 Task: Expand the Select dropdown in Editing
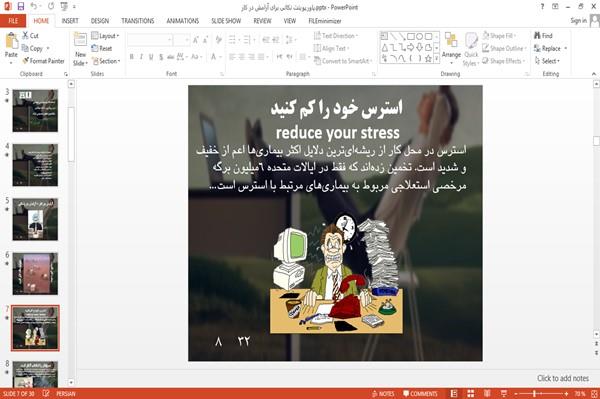(x=547, y=61)
